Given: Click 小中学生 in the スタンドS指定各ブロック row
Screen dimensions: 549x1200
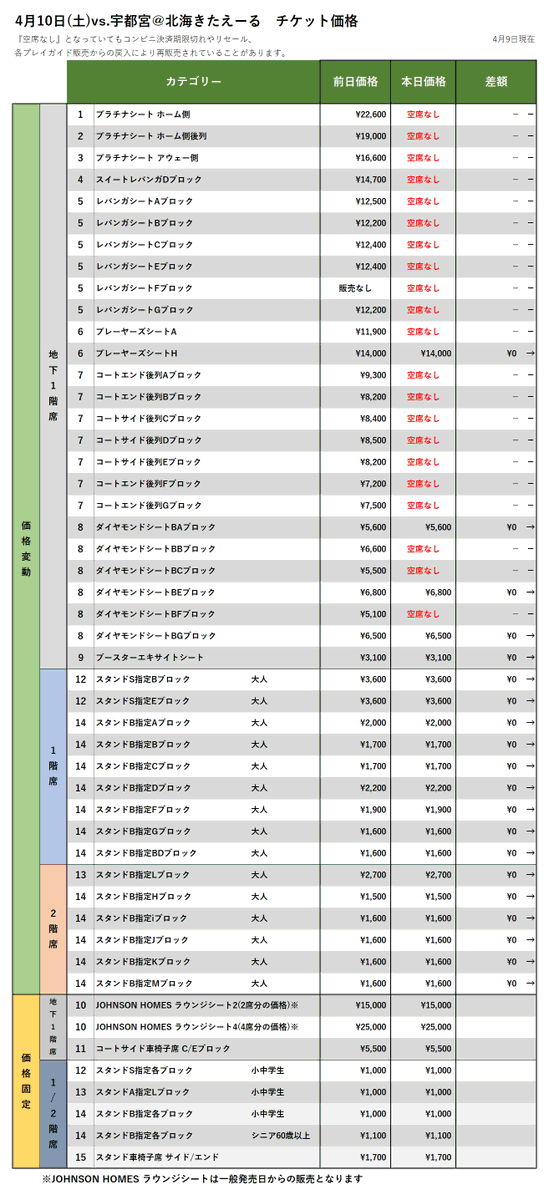Looking at the screenshot, I should 267,1070.
